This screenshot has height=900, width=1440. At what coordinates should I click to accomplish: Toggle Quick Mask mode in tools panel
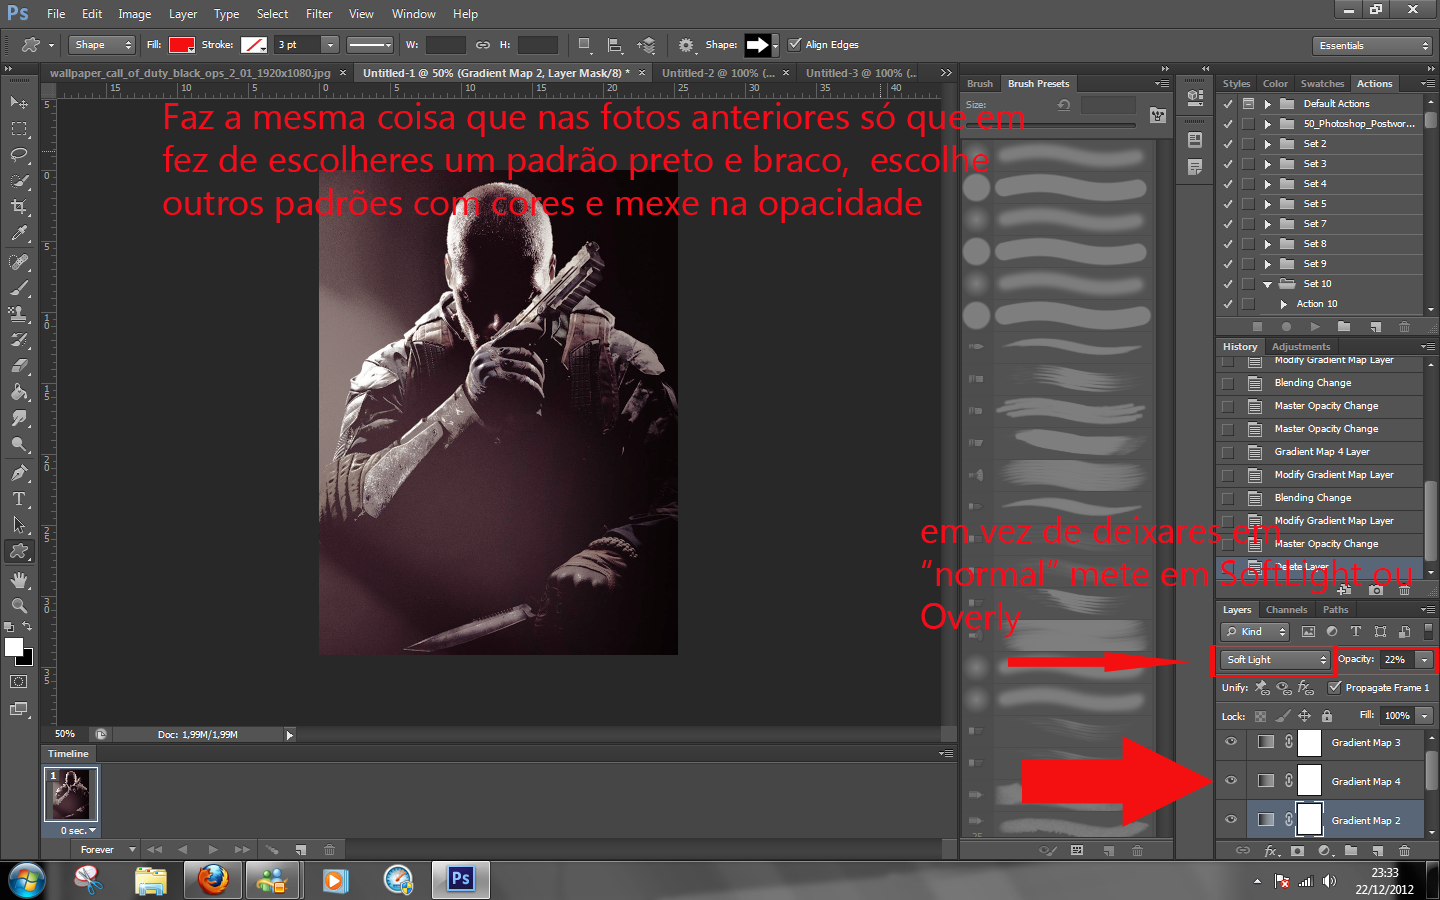pyautogui.click(x=19, y=682)
